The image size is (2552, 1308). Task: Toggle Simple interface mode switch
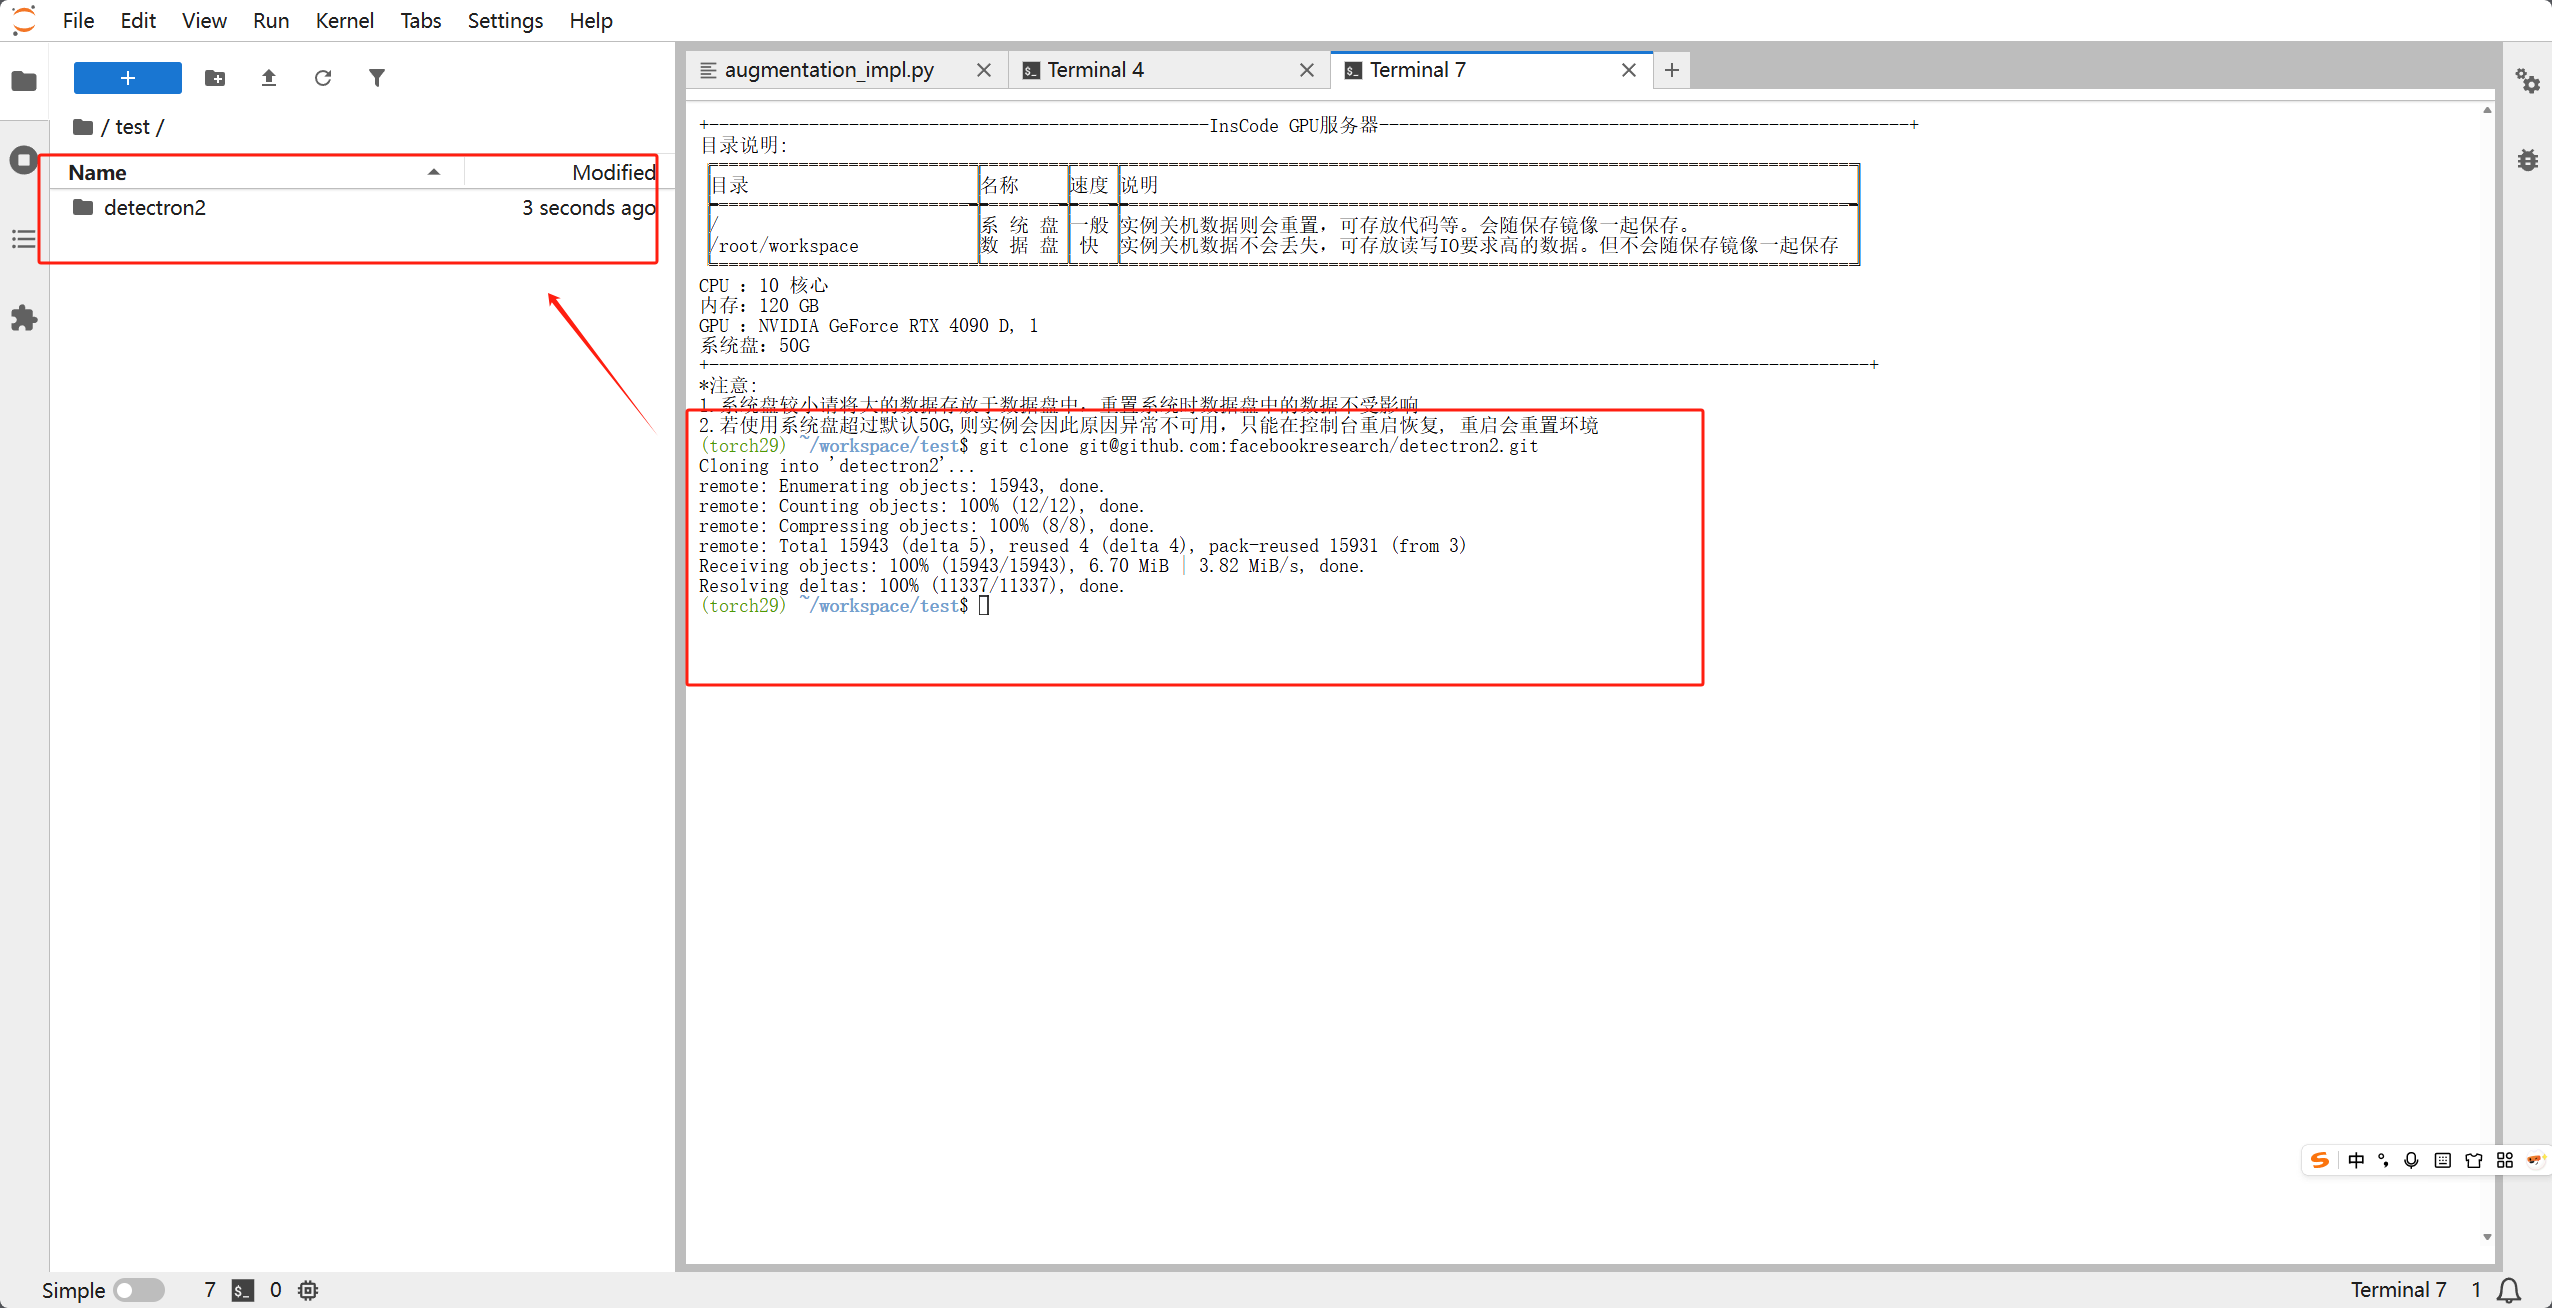point(139,1290)
